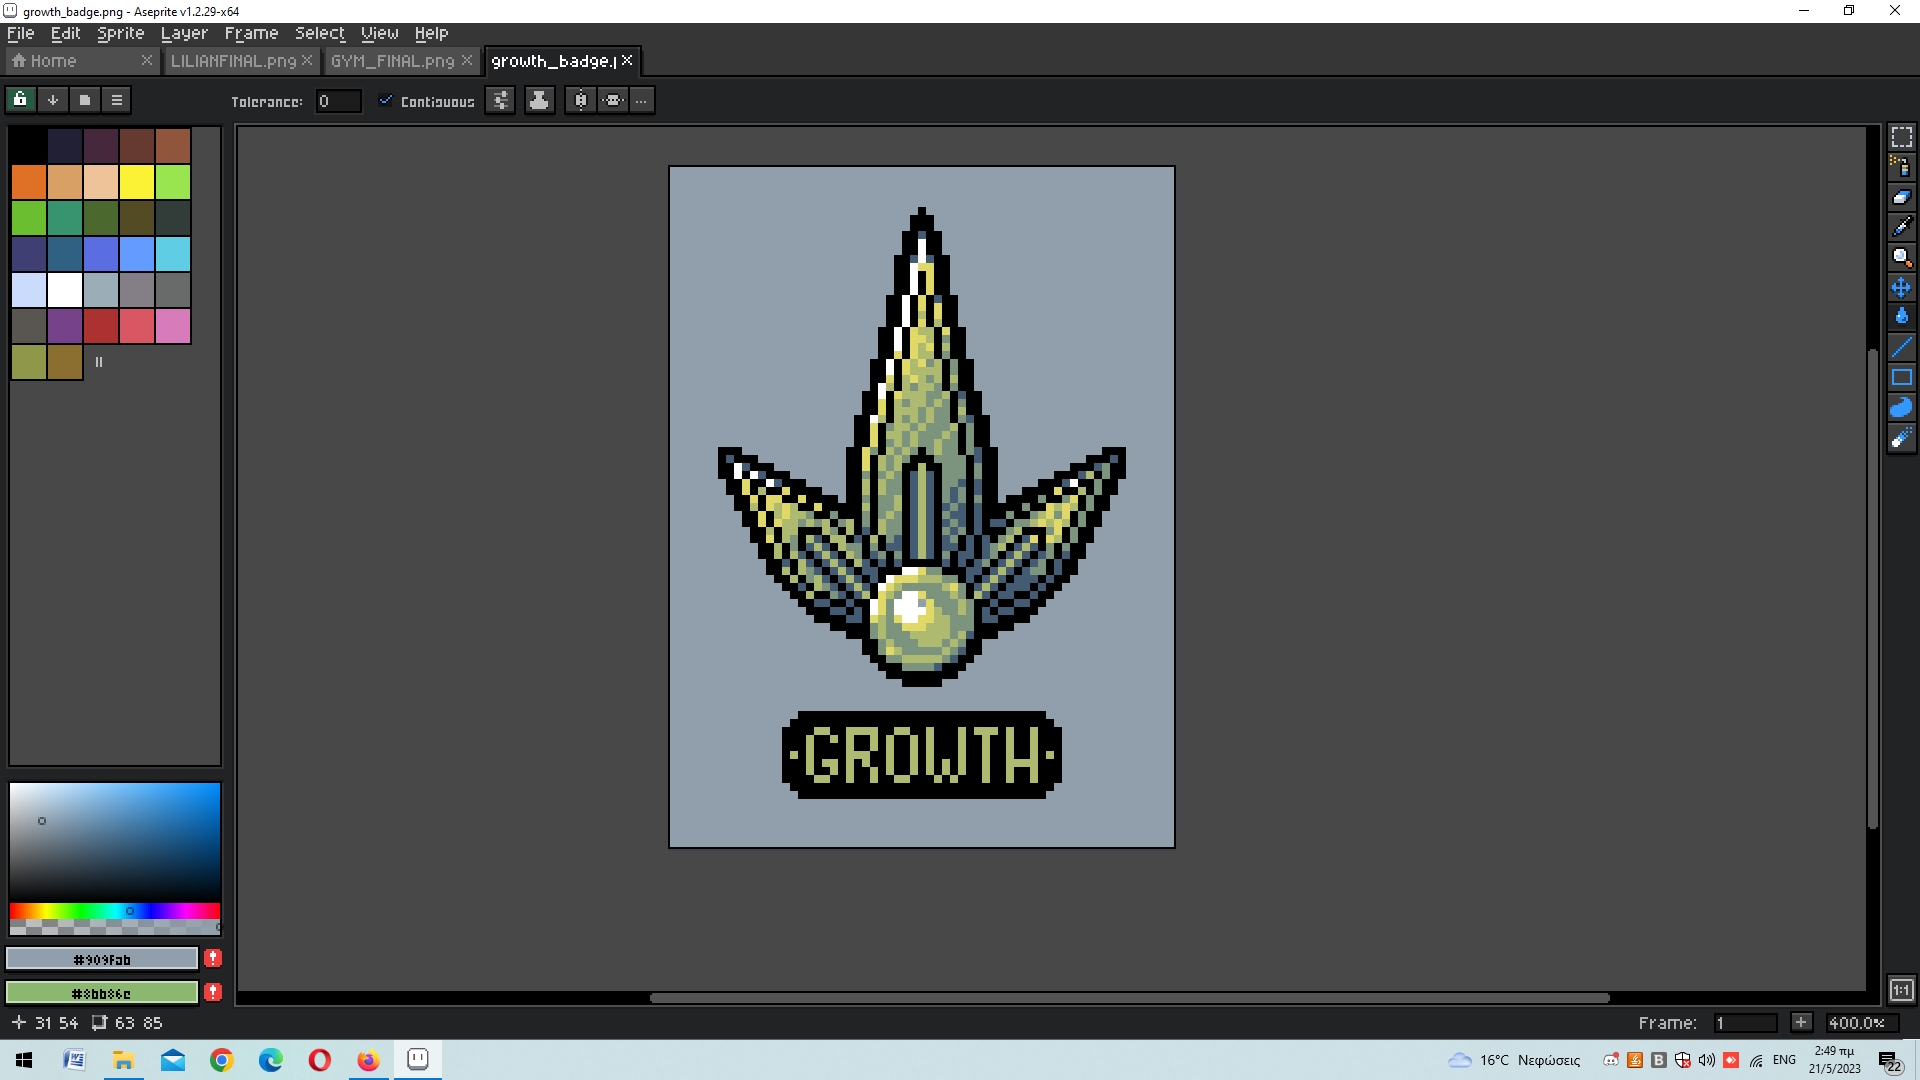Select the Eyedropper tool

(x=1901, y=227)
